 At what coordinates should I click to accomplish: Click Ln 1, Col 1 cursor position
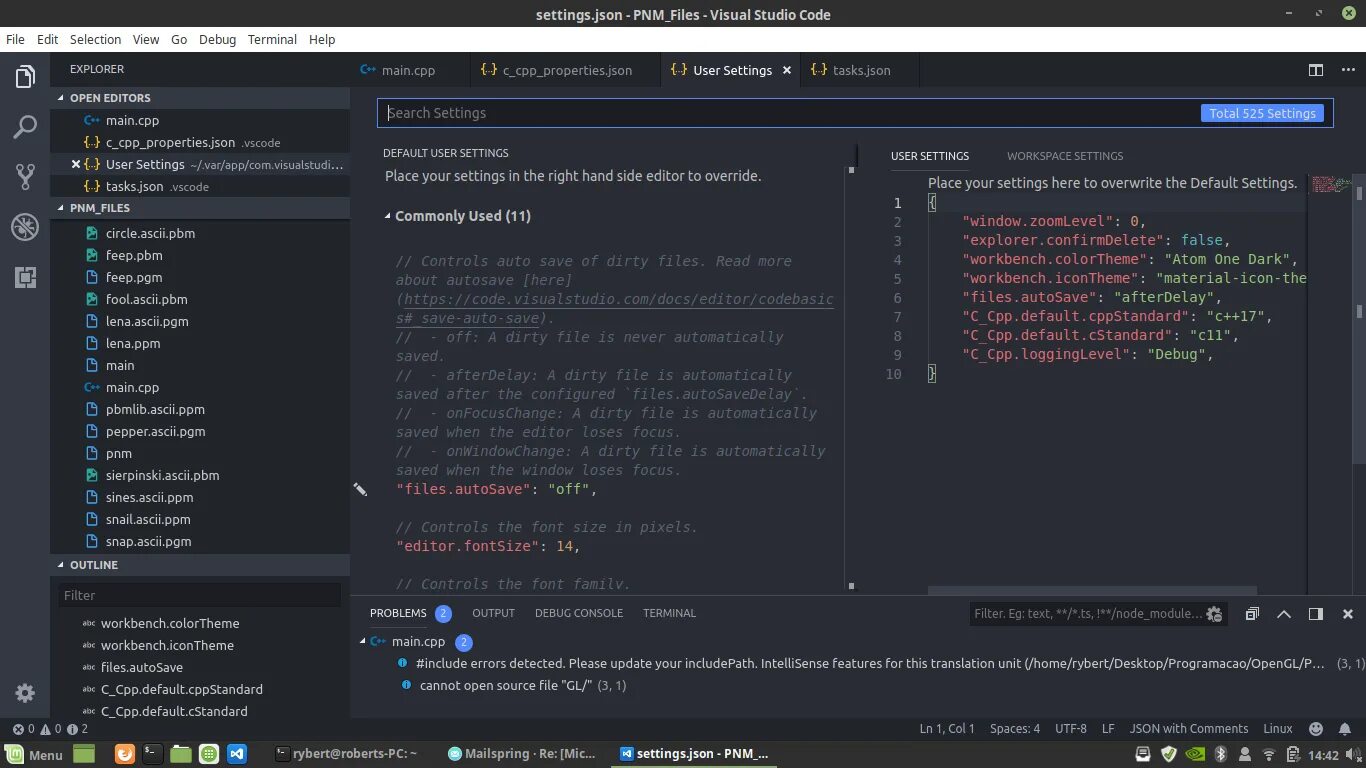tap(948, 729)
